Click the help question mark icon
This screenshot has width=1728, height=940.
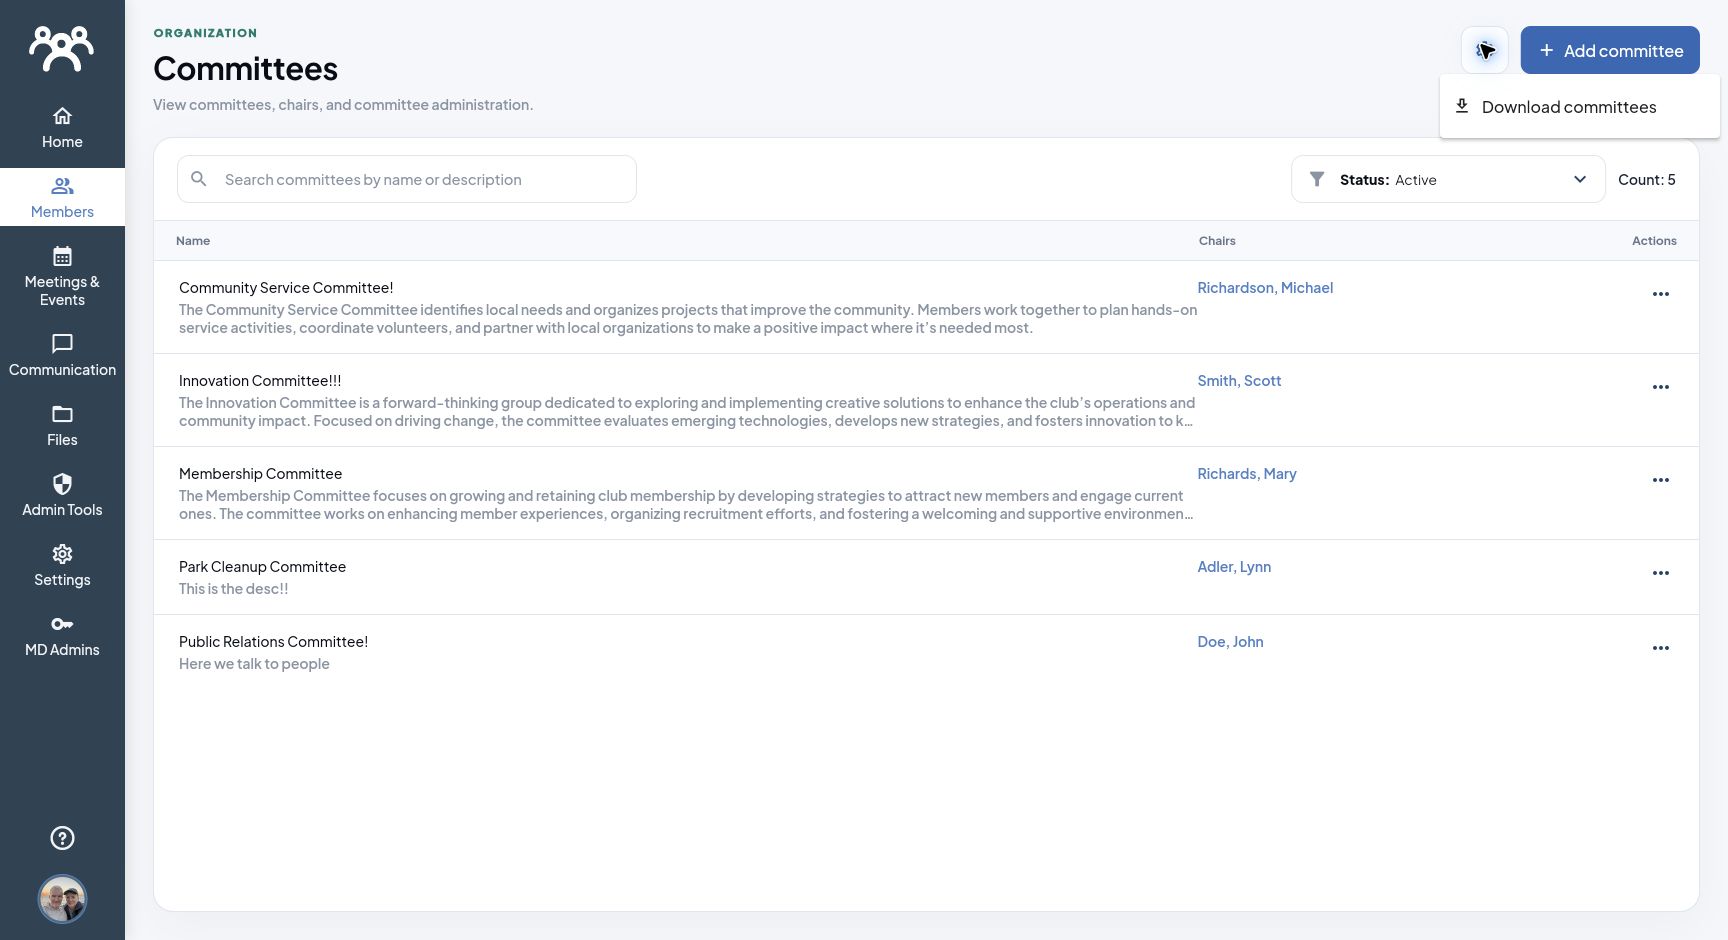click(62, 838)
